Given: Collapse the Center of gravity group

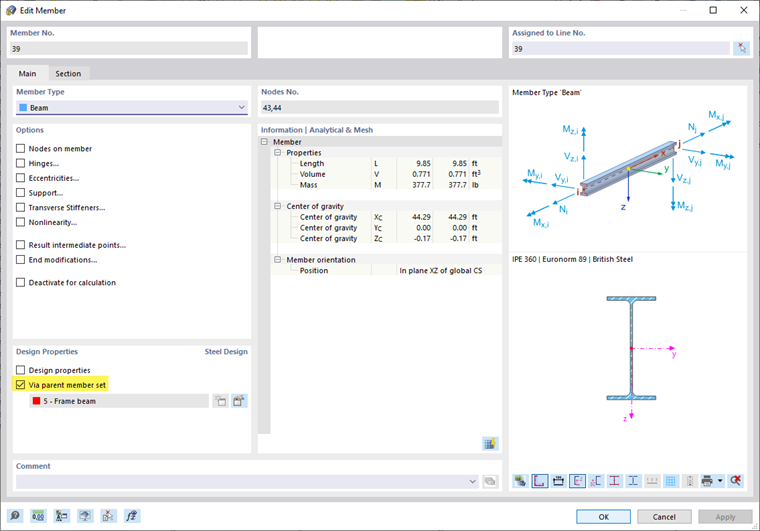Looking at the screenshot, I should click(x=278, y=206).
